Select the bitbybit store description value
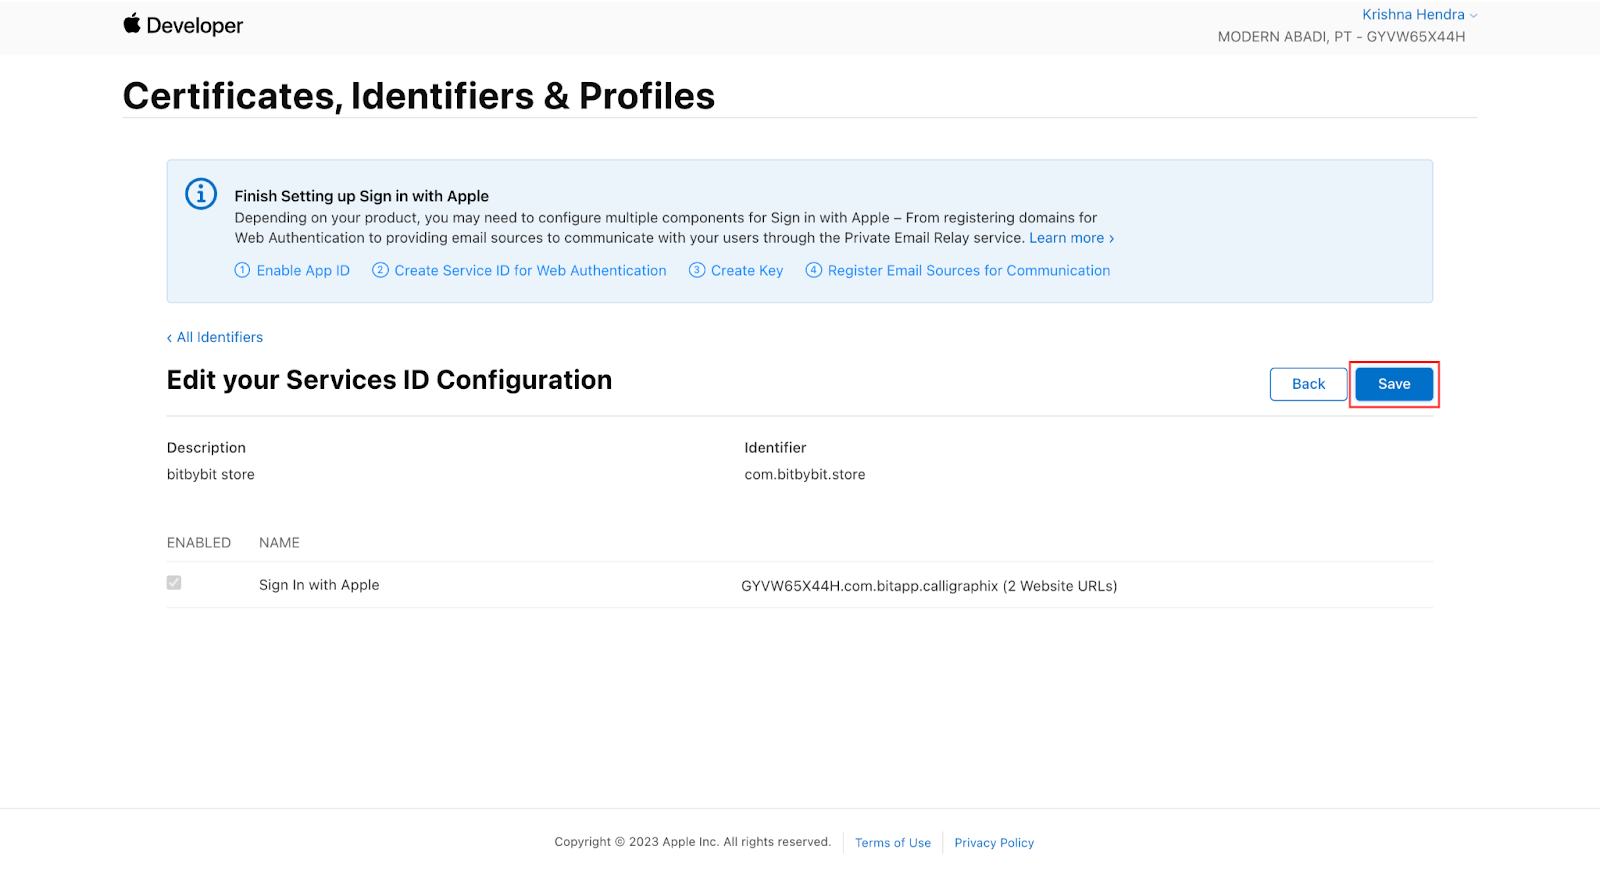1600x878 pixels. 211,474
